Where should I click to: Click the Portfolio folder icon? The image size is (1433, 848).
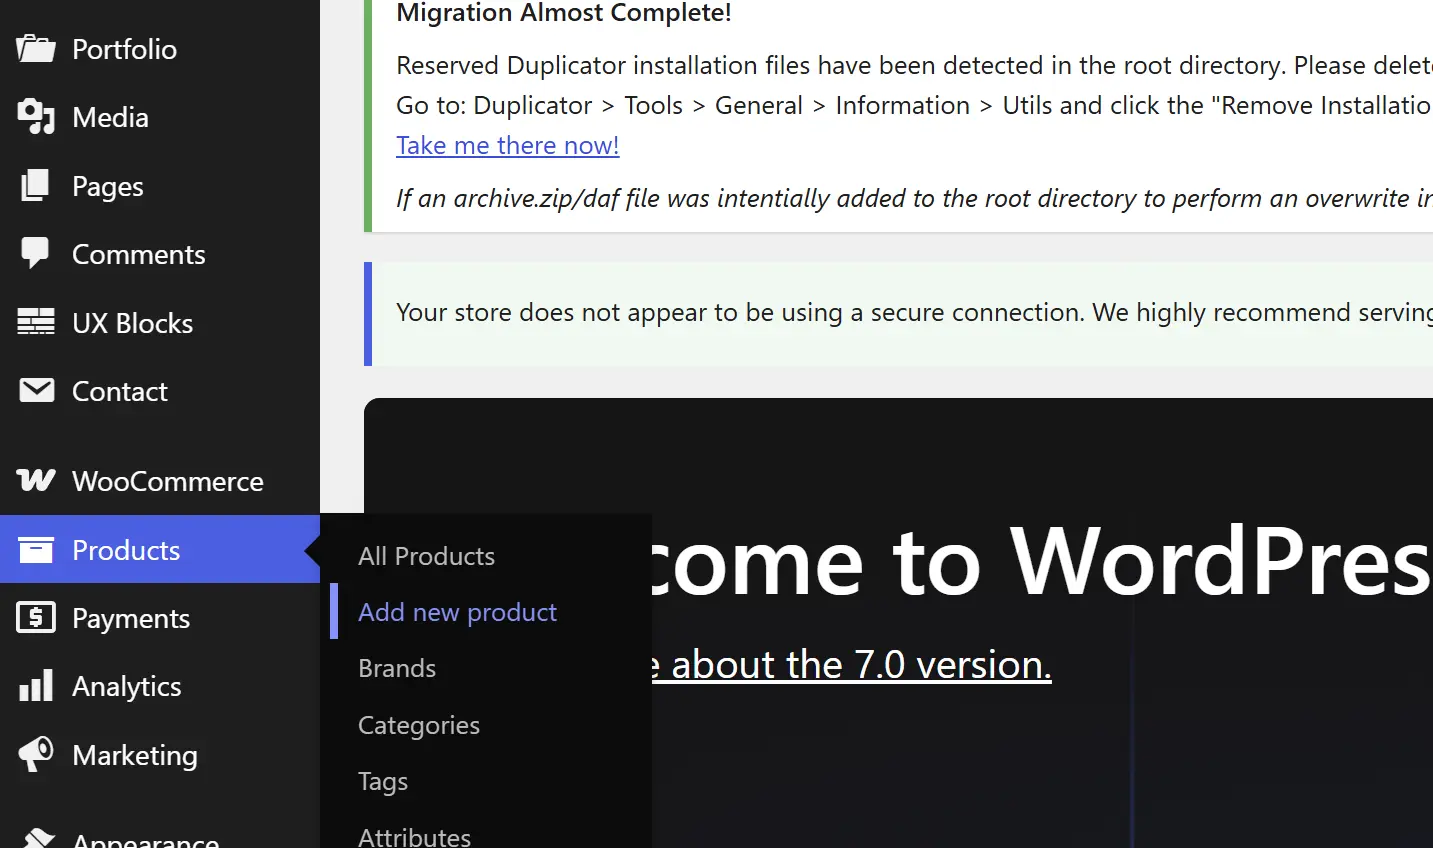(x=36, y=49)
